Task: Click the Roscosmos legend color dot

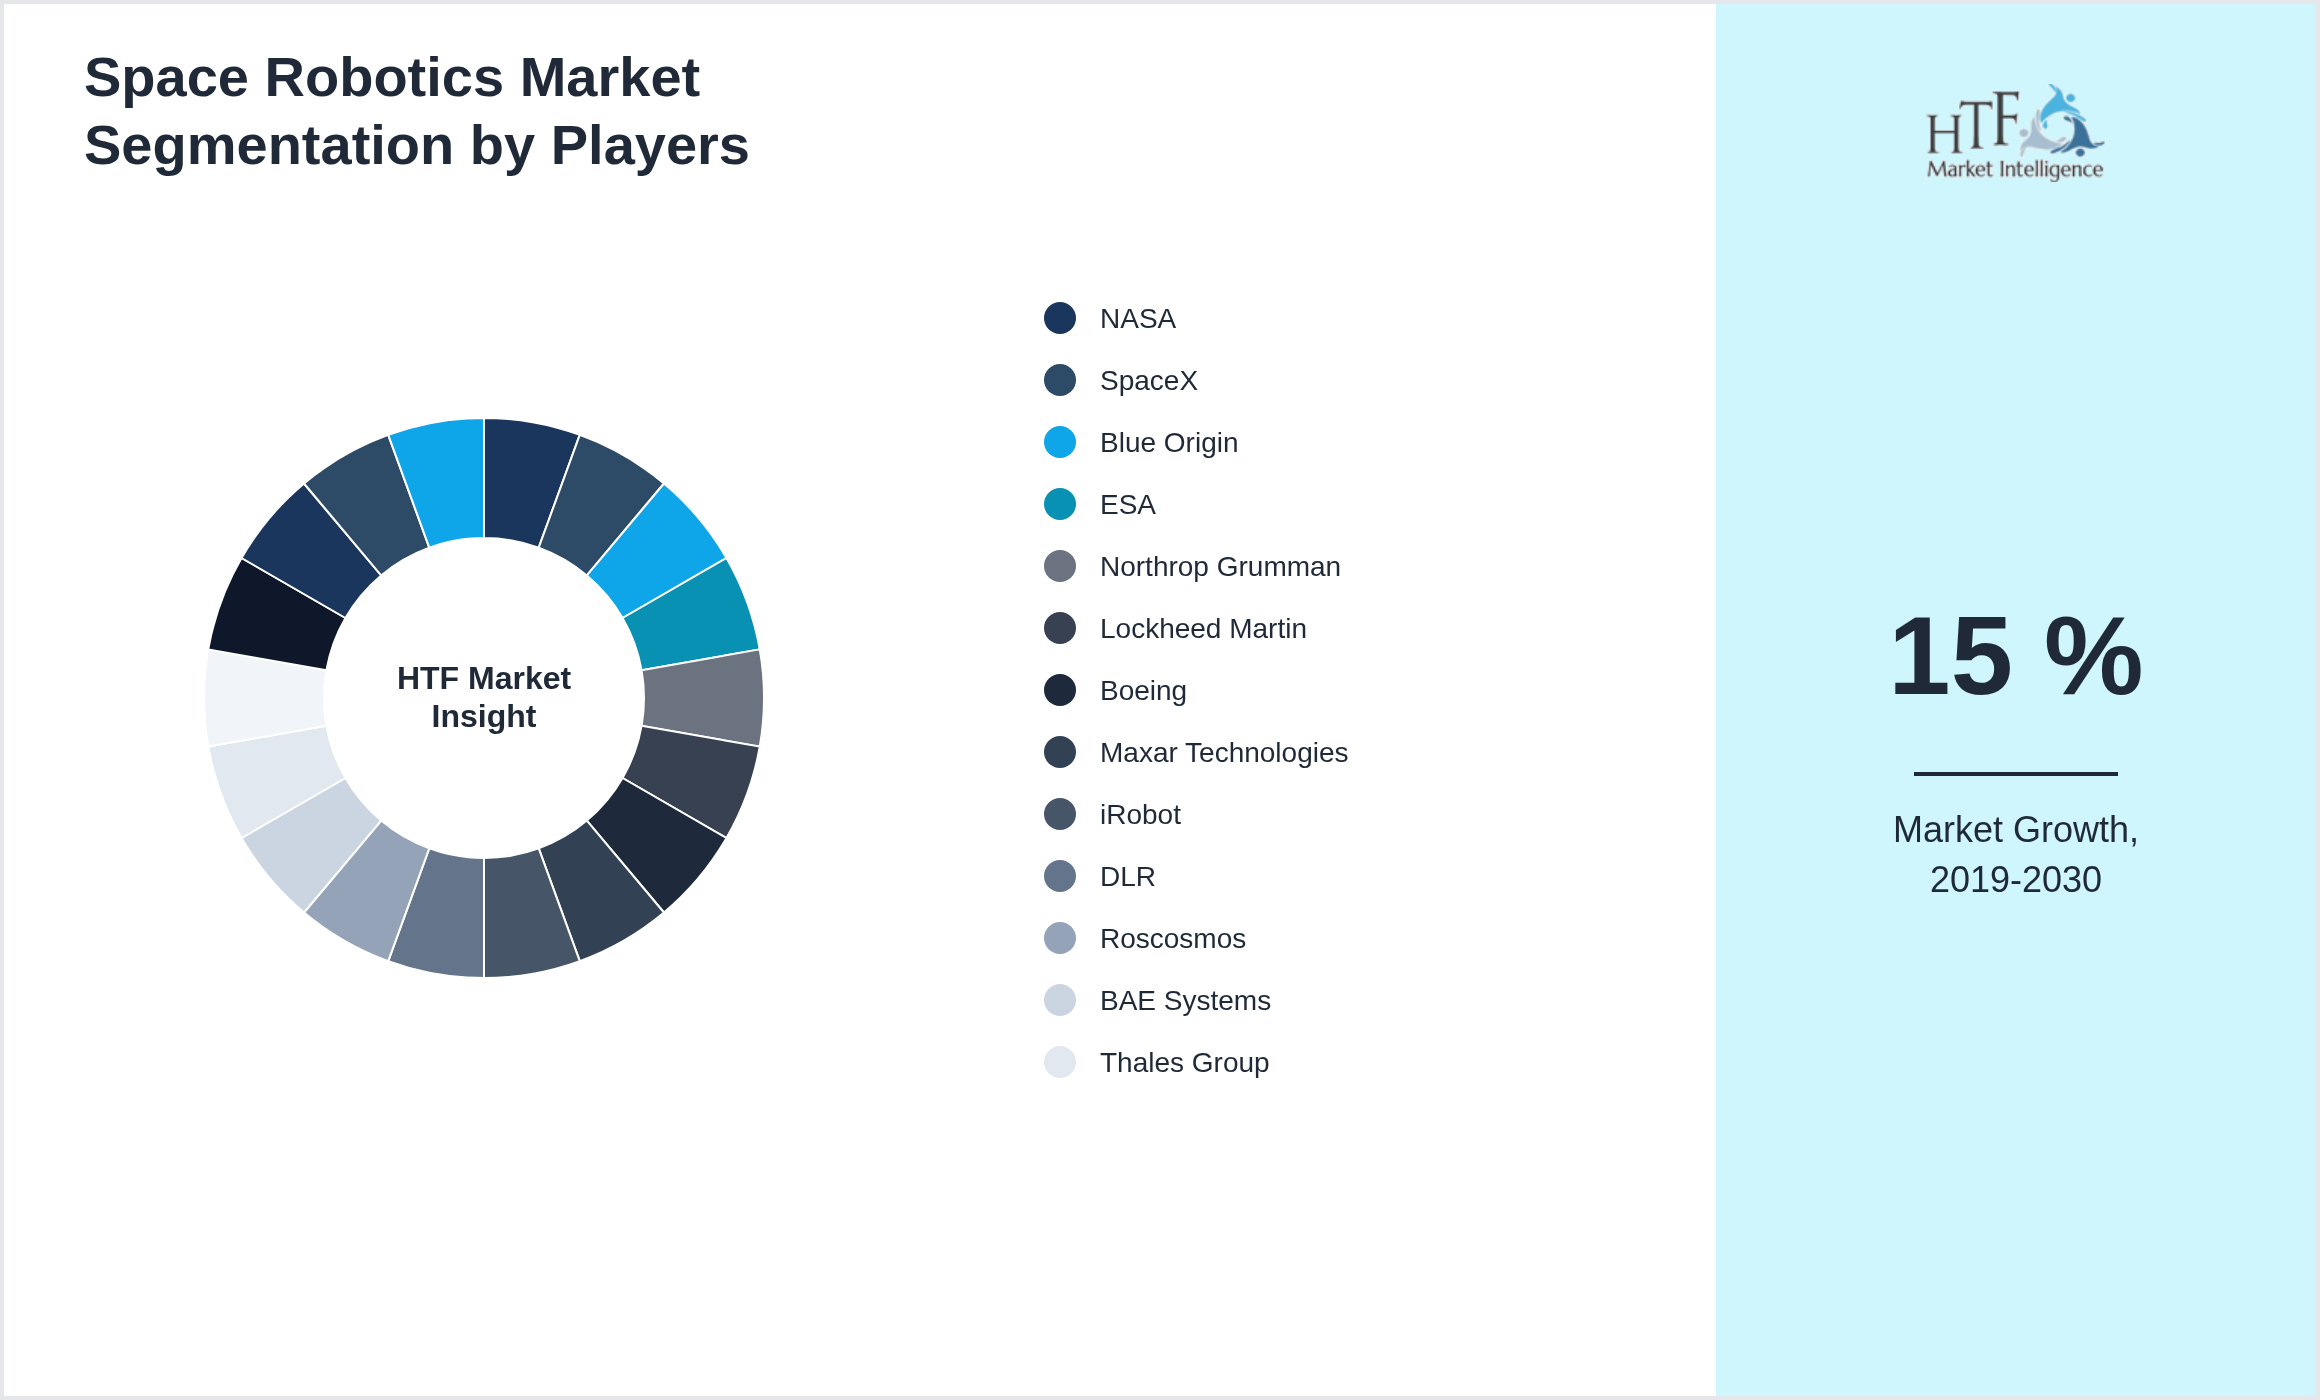Action: click(x=1060, y=938)
